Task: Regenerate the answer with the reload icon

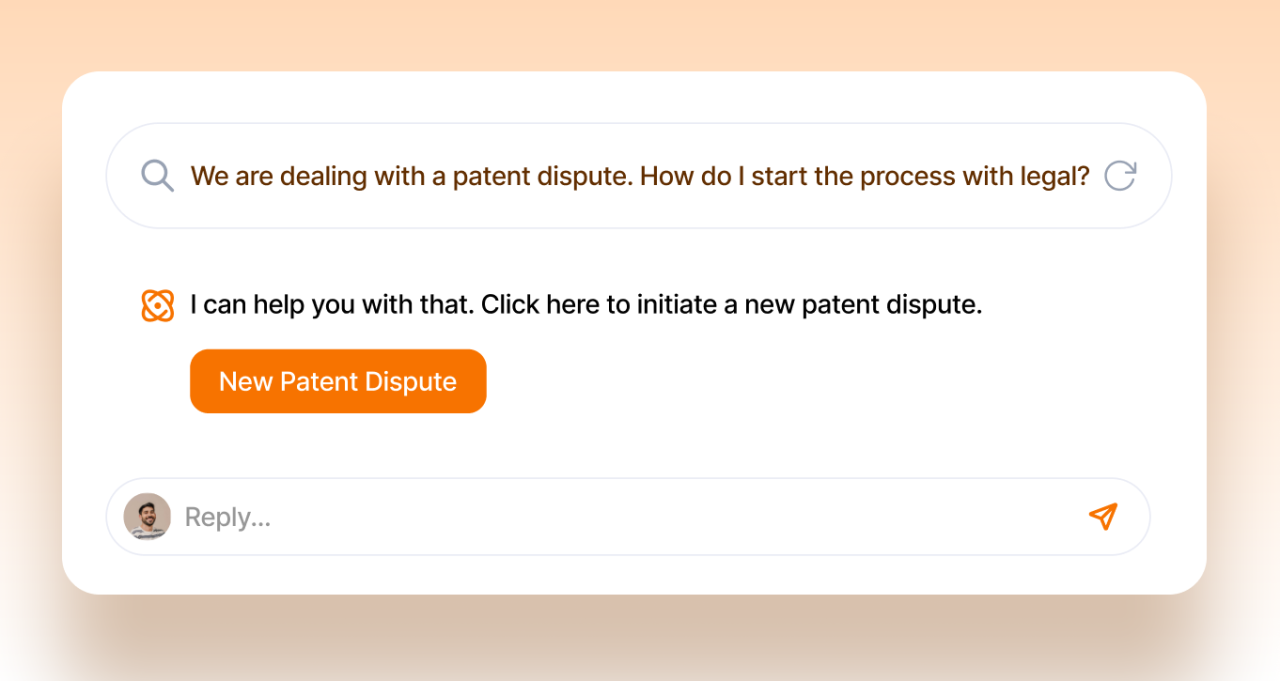Action: 1120,176
